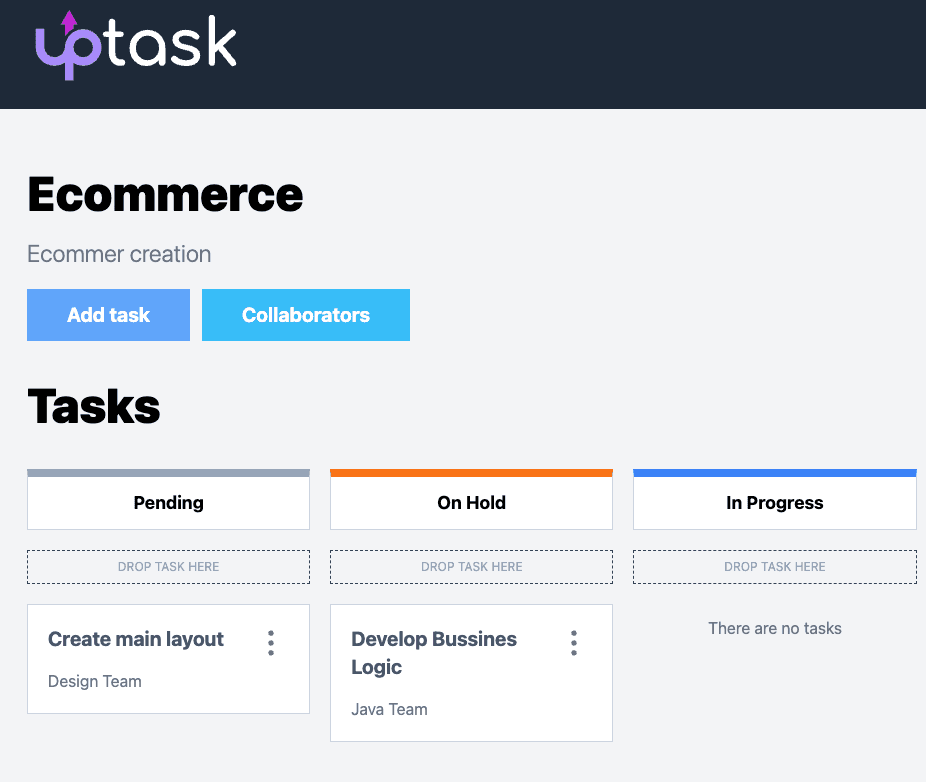Viewport: 926px width, 782px height.
Task: Open the Collaborators view
Action: pos(306,314)
